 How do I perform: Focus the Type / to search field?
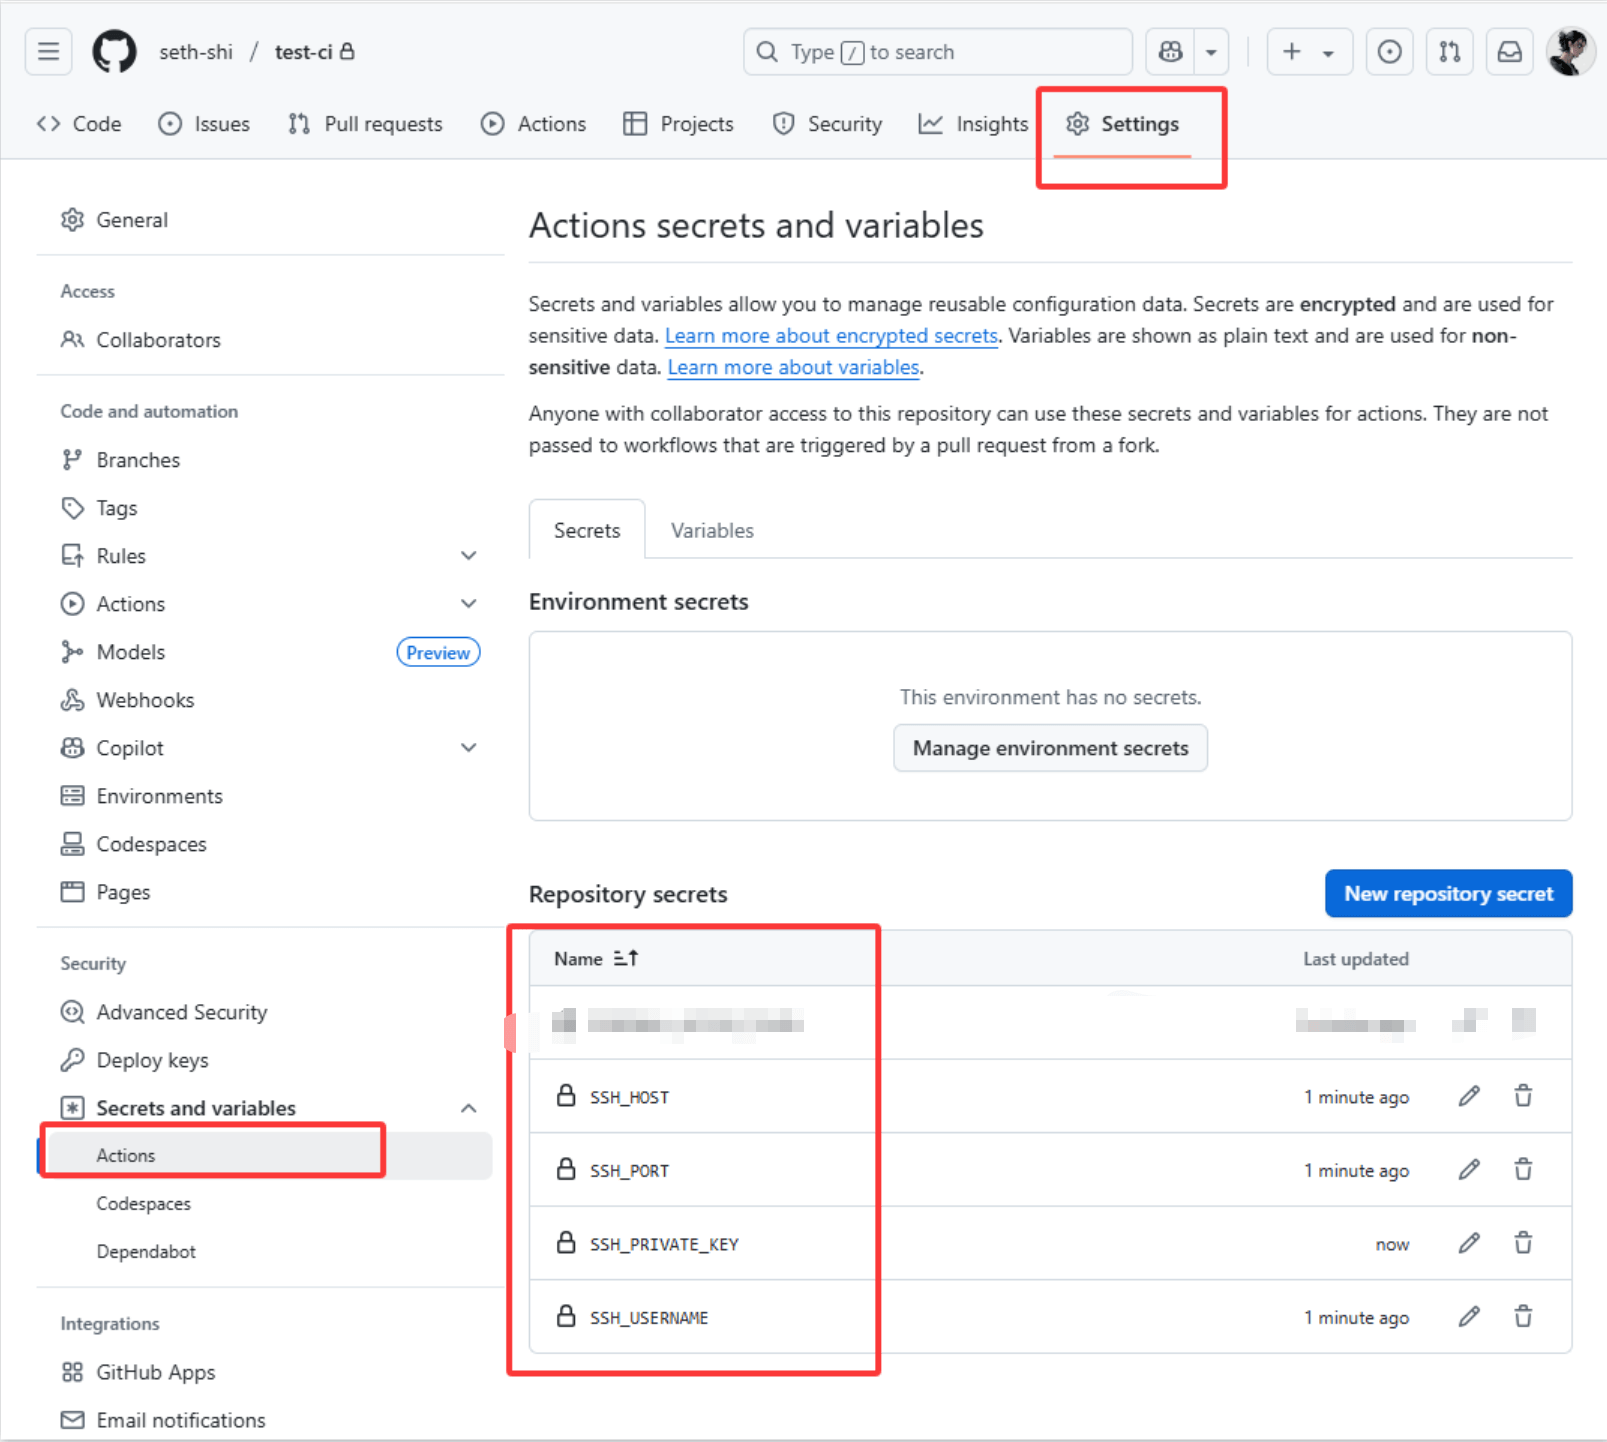point(937,52)
